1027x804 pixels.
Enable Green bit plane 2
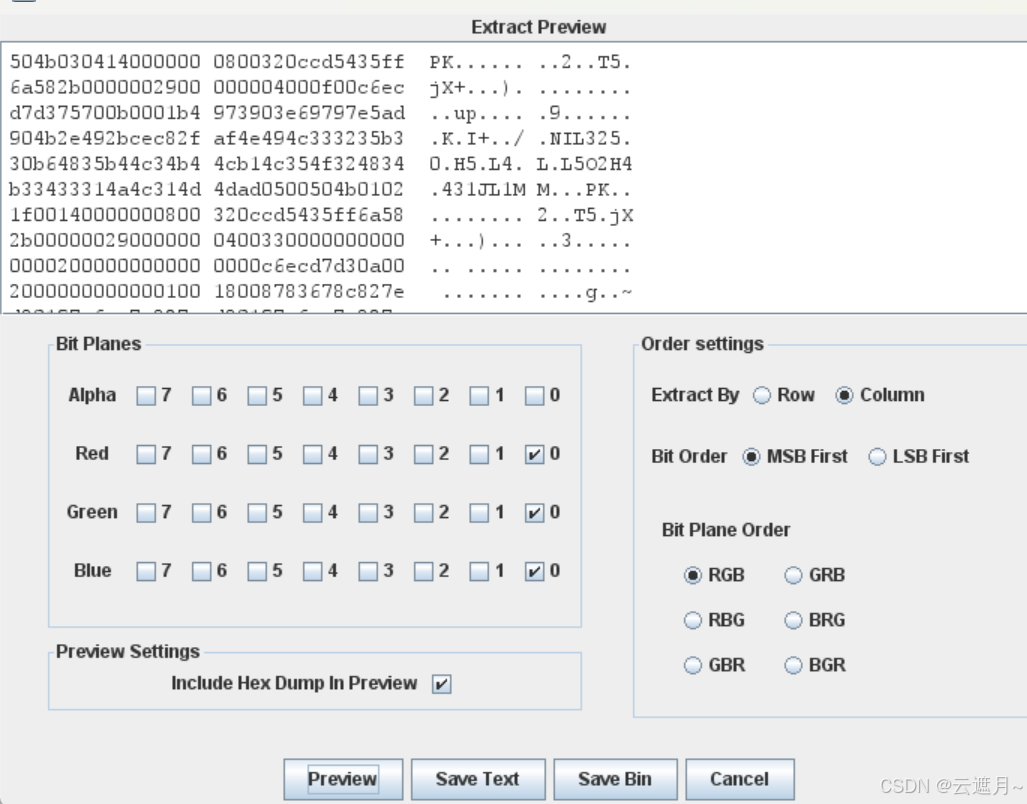point(424,512)
